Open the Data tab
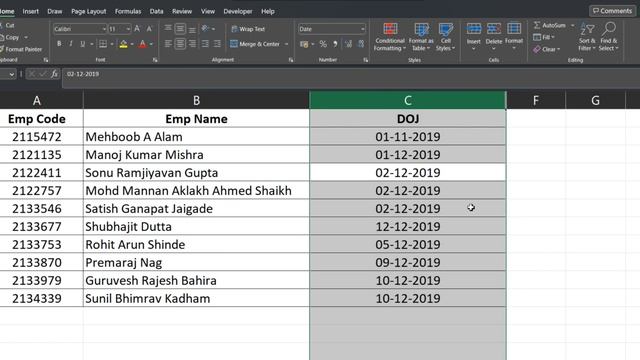 [156, 11]
